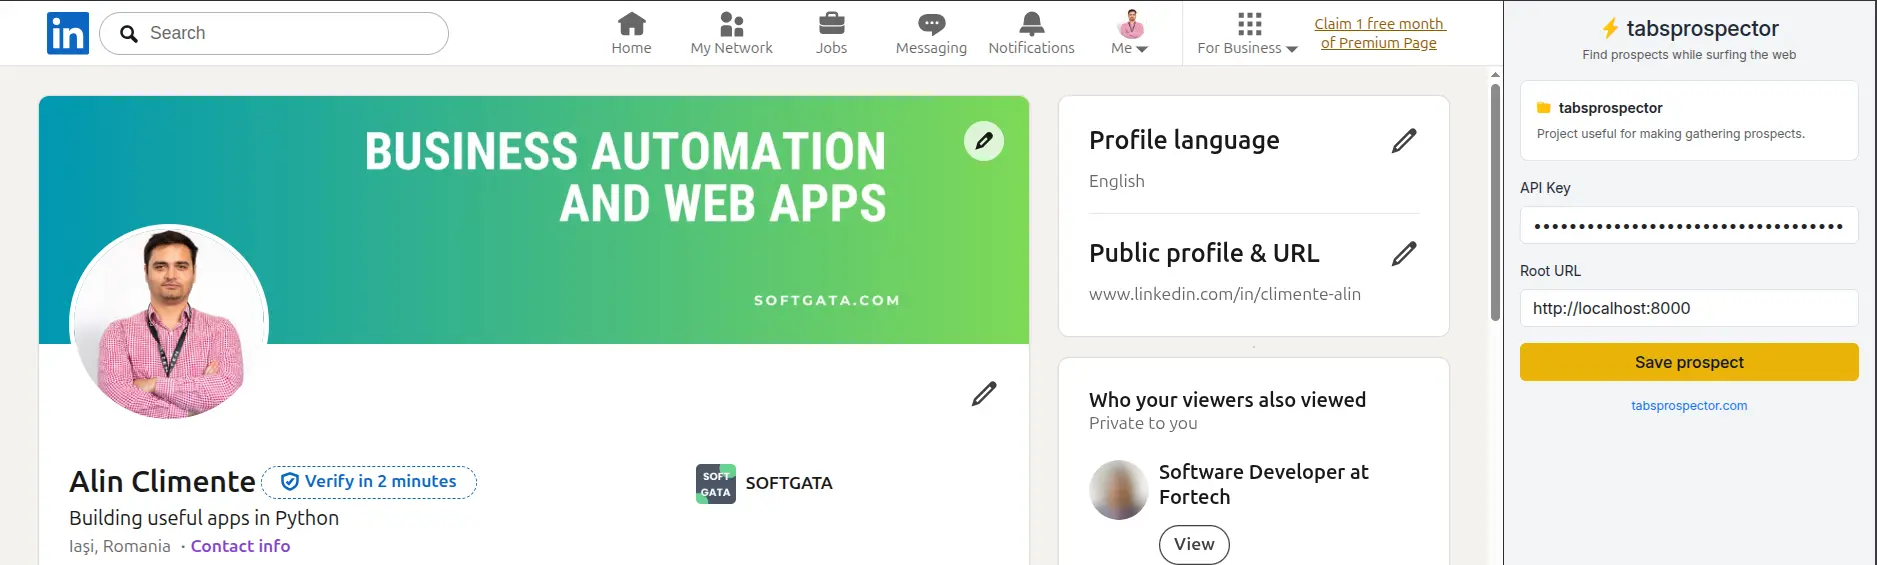Click the search magnifier icon

pos(129,34)
